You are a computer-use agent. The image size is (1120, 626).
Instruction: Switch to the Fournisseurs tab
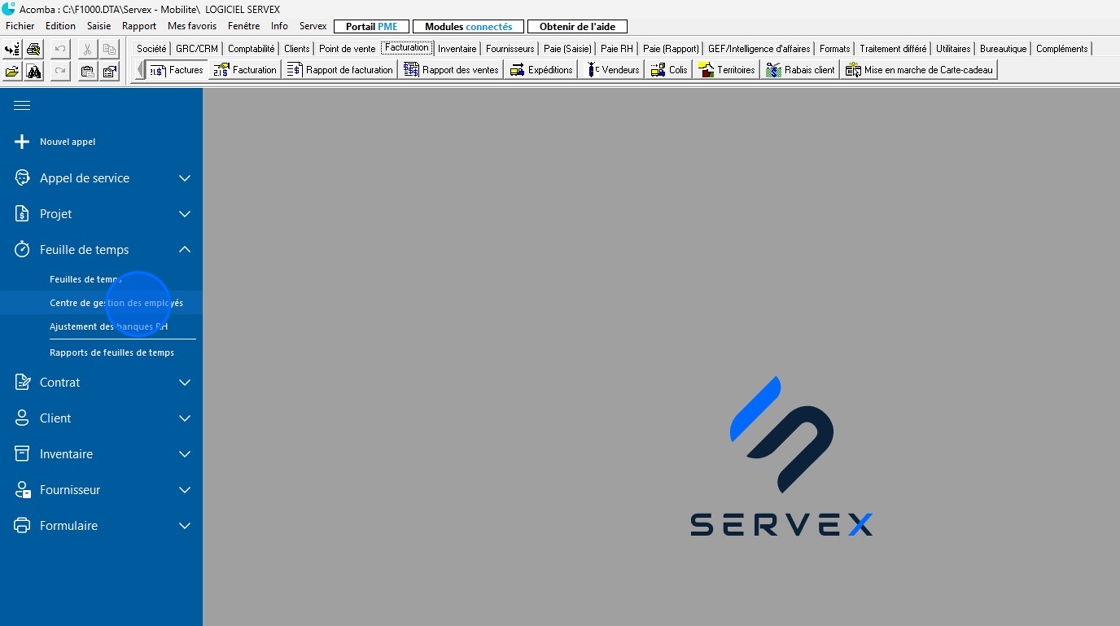[x=510, y=49]
